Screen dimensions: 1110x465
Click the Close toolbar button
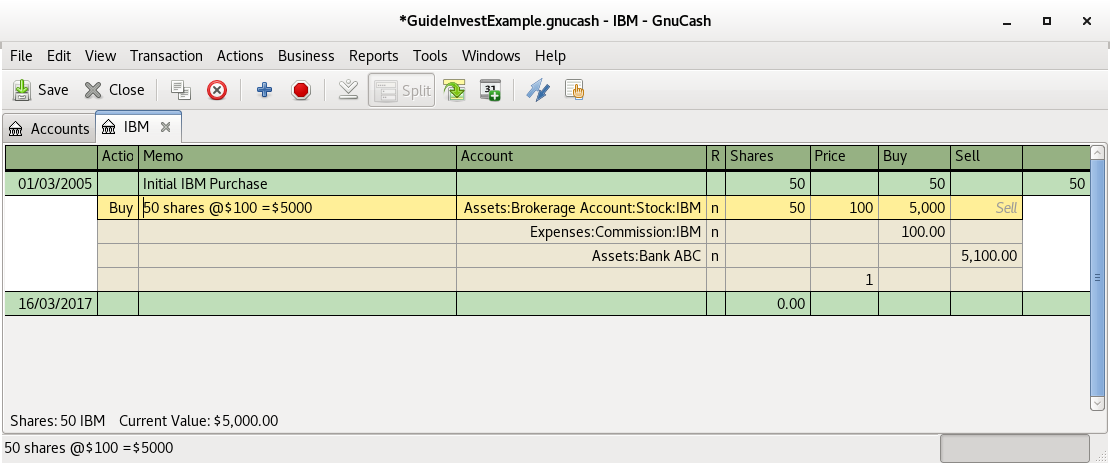[x=114, y=90]
